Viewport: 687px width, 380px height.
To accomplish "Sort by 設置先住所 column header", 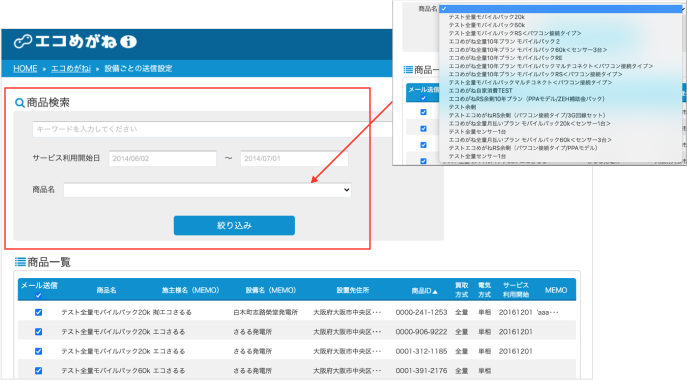I will point(353,290).
